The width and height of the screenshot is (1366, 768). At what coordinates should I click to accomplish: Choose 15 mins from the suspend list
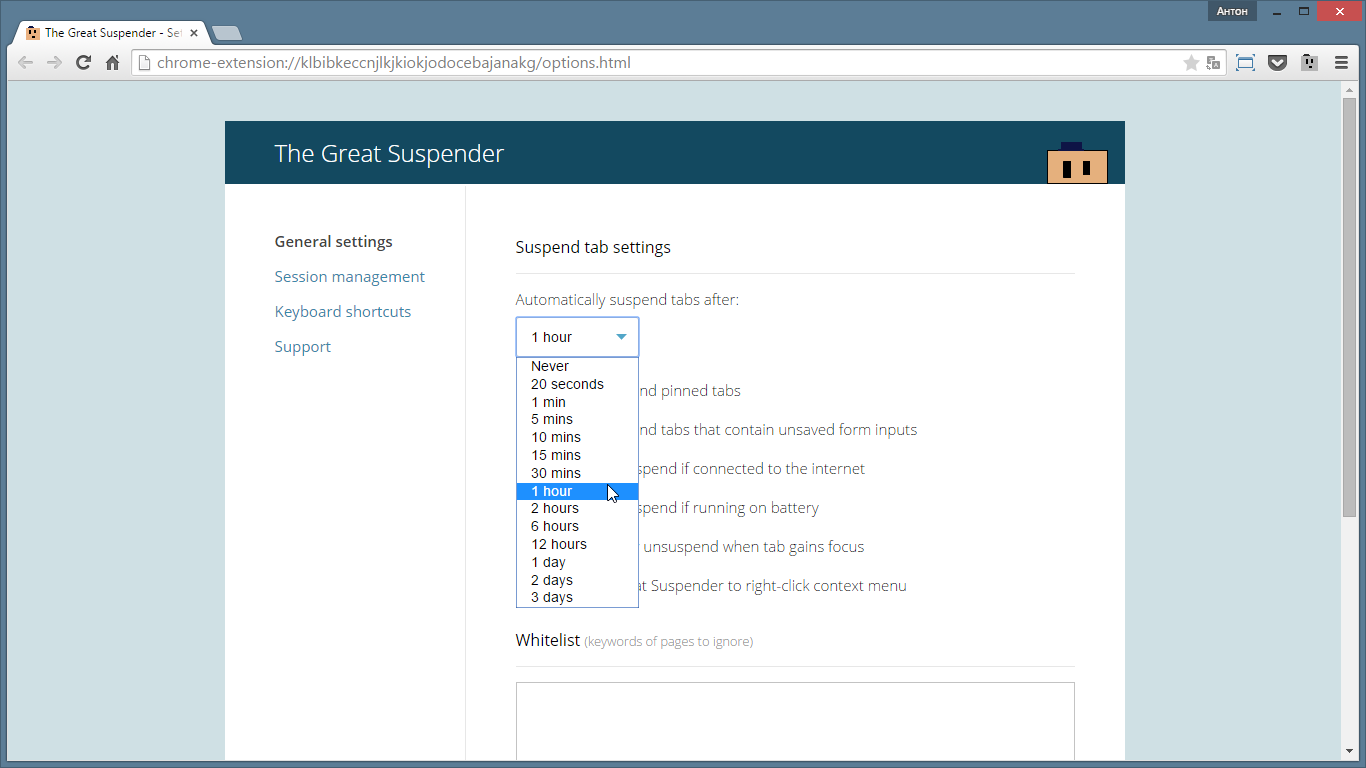[x=577, y=455]
